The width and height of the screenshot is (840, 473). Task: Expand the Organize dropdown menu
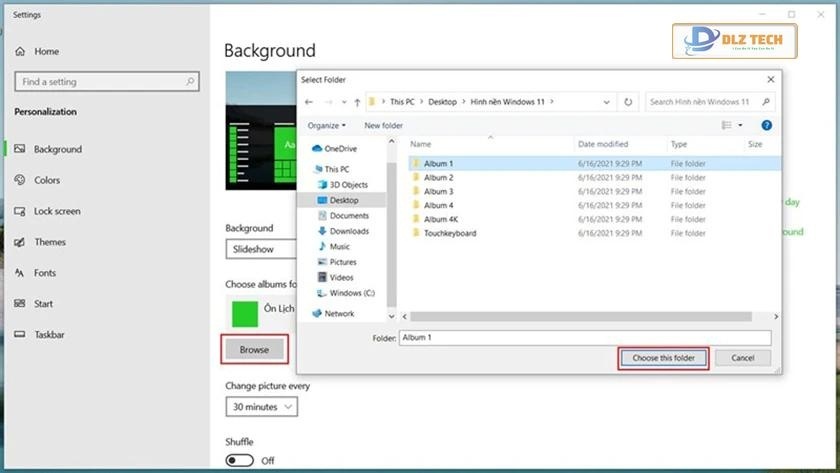click(x=327, y=125)
